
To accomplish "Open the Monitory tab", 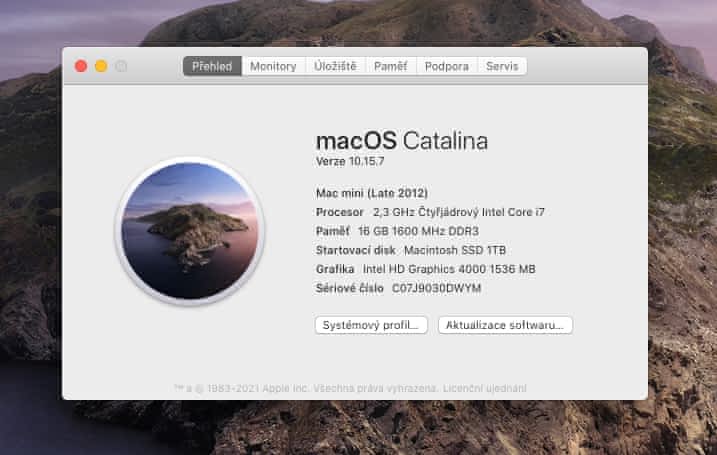I will click(x=273, y=66).
